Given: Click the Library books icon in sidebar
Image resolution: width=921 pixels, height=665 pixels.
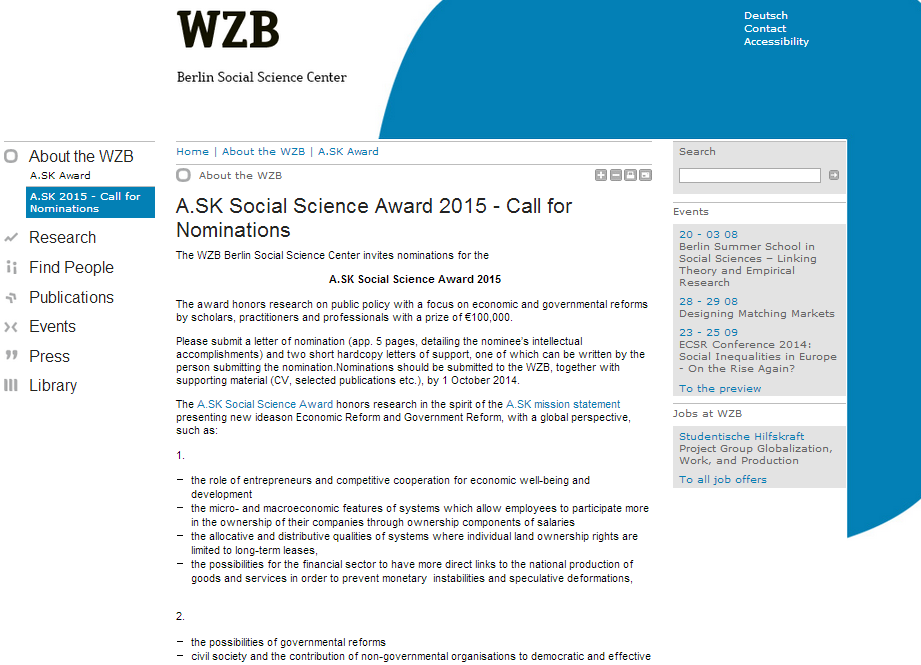Looking at the screenshot, I should (x=11, y=386).
